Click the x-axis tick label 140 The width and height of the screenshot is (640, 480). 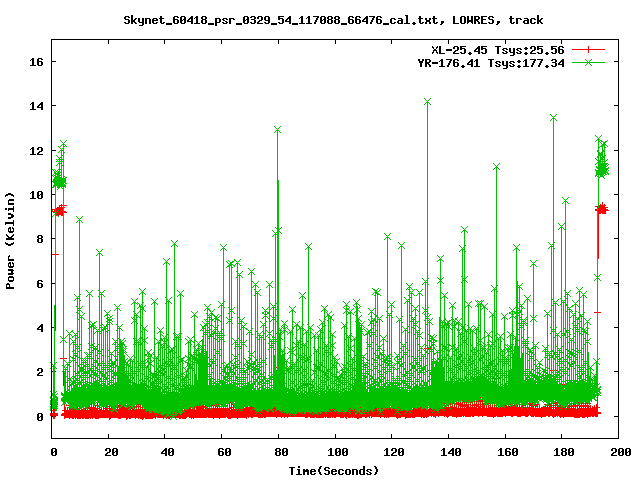click(451, 452)
